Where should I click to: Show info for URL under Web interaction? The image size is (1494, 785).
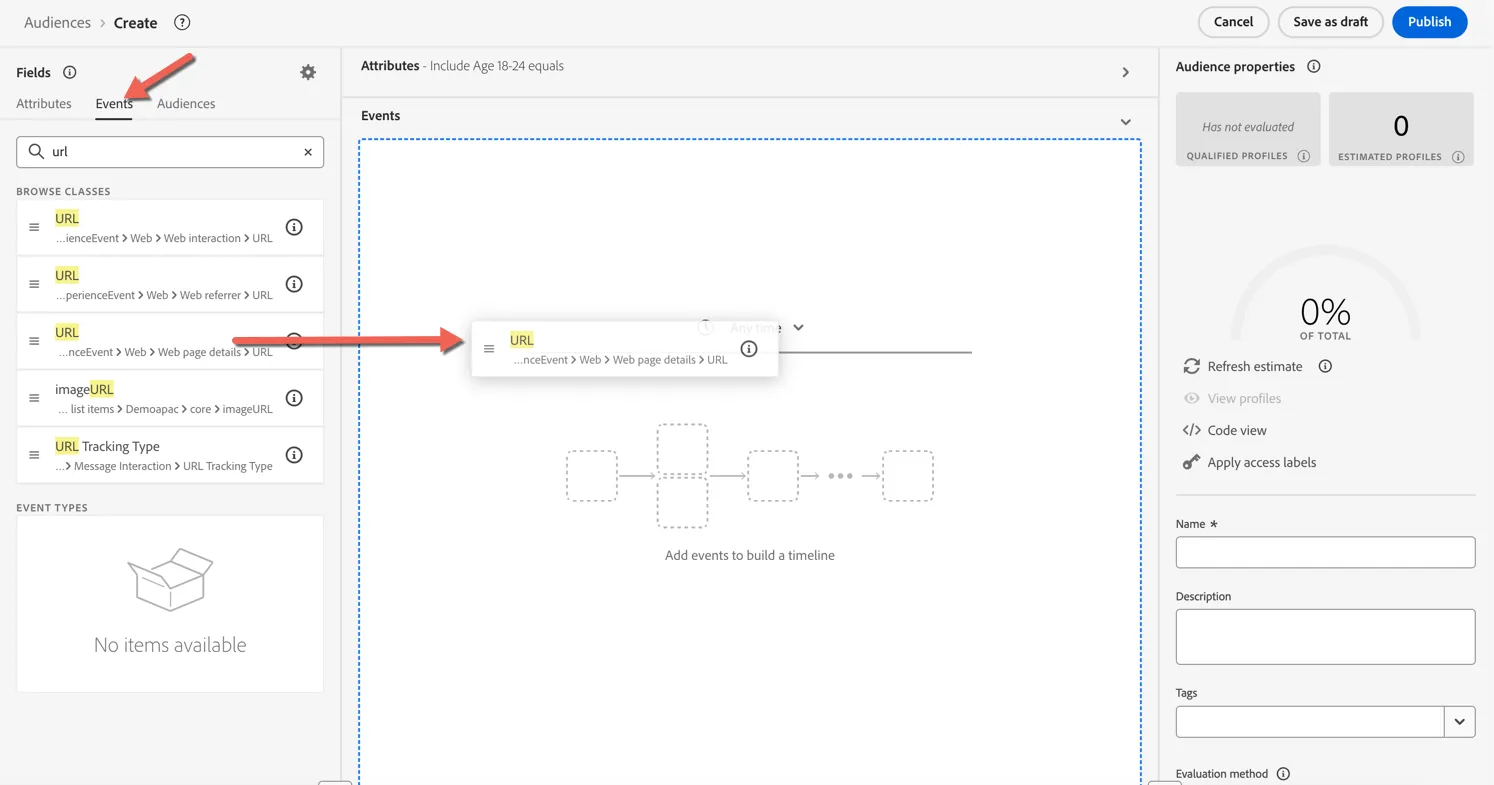pos(294,227)
